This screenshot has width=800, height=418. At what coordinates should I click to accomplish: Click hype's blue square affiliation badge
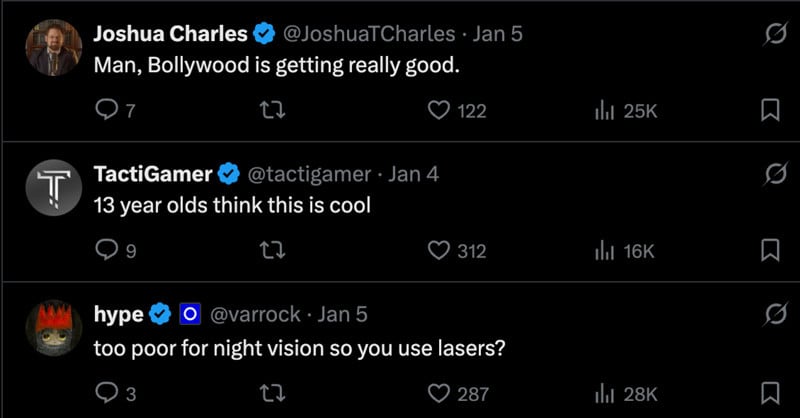click(191, 314)
